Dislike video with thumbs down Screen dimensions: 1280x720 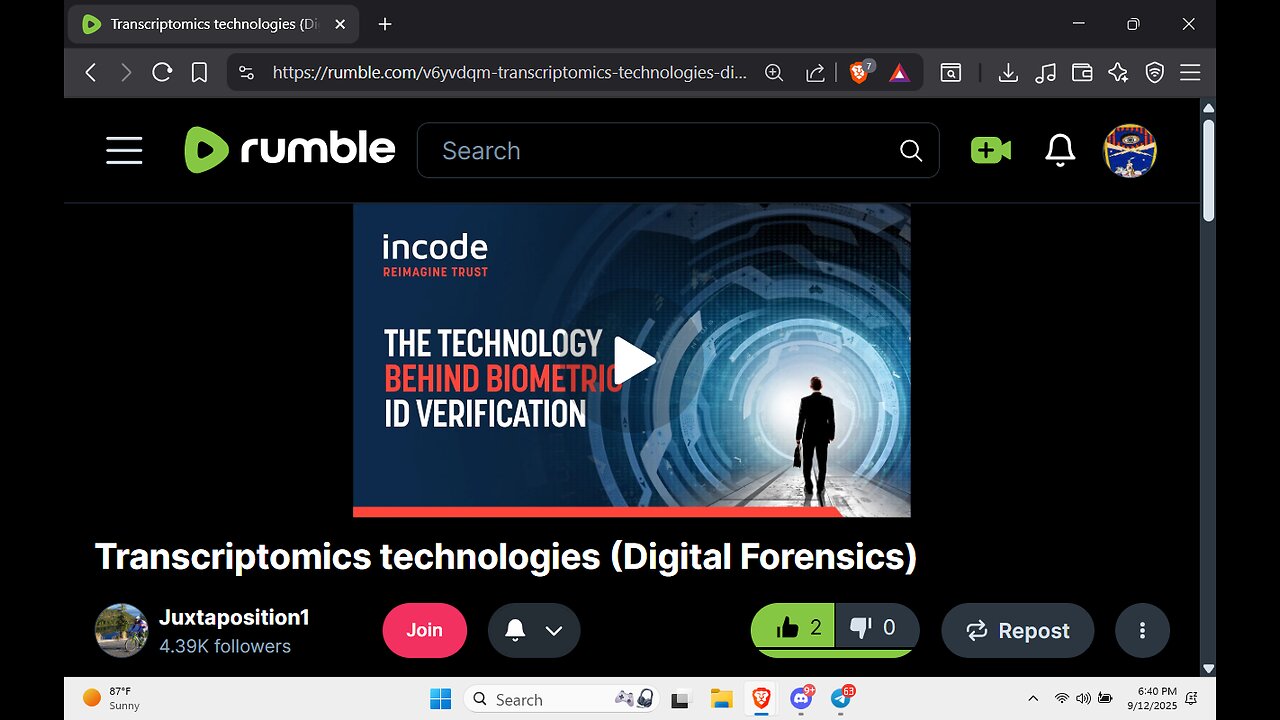pyautogui.click(x=875, y=629)
